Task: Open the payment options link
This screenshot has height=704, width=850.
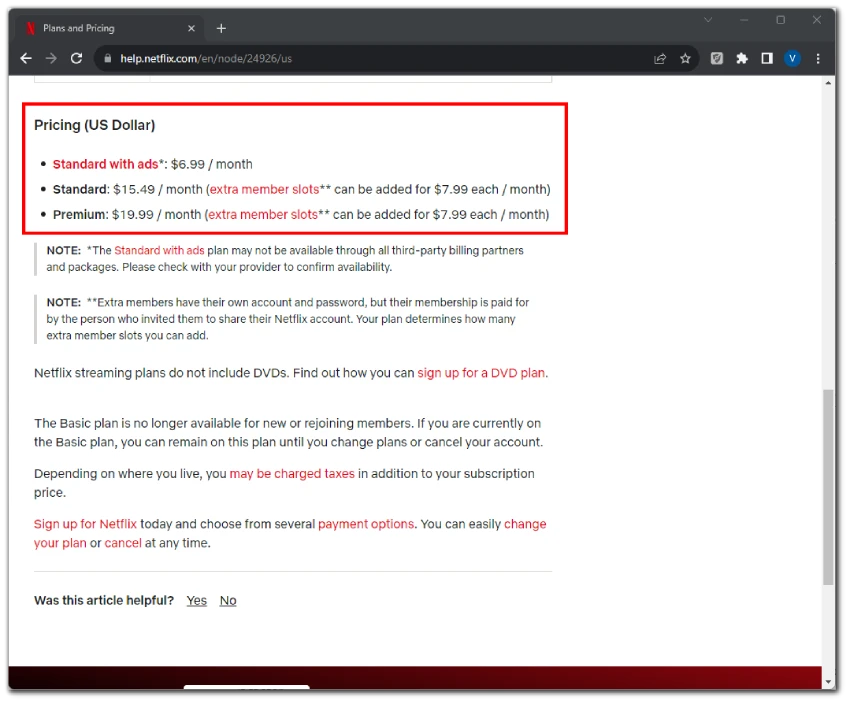Action: click(366, 524)
